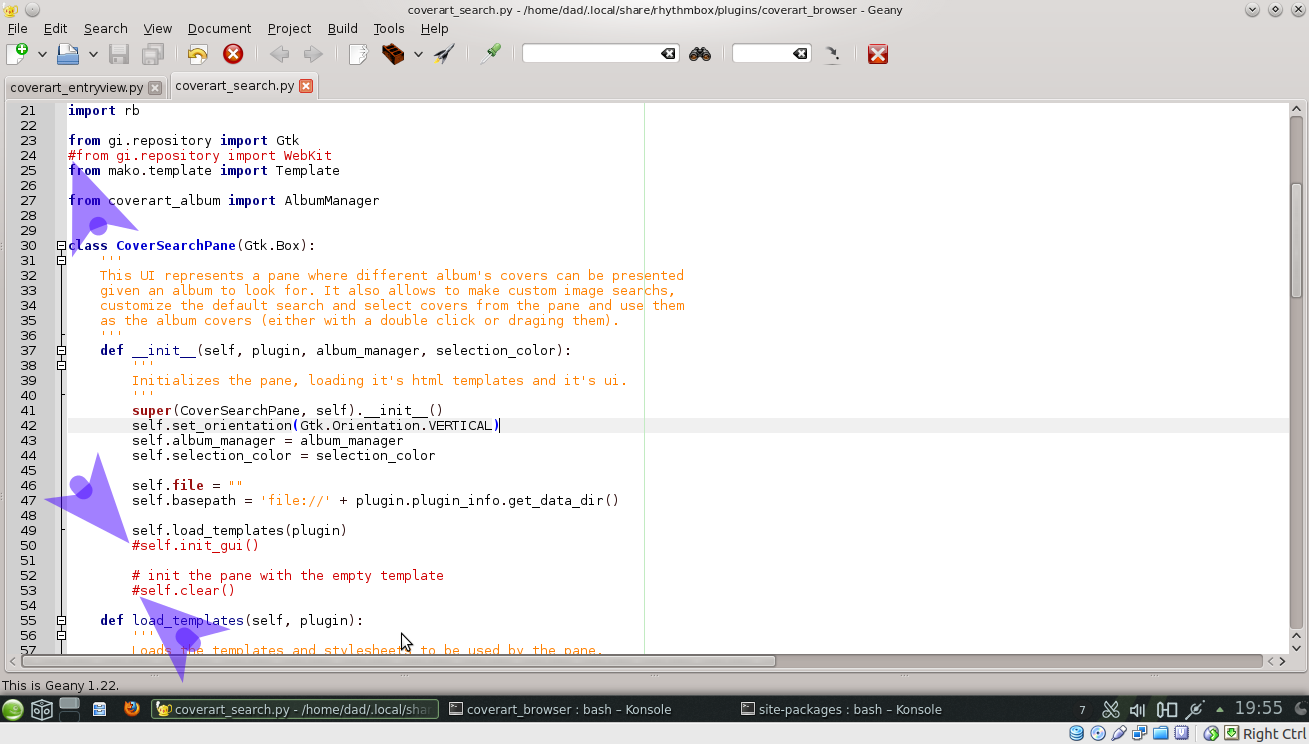Collapse the __init__ method fold at line 37
The width and height of the screenshot is (1309, 744).
point(61,350)
